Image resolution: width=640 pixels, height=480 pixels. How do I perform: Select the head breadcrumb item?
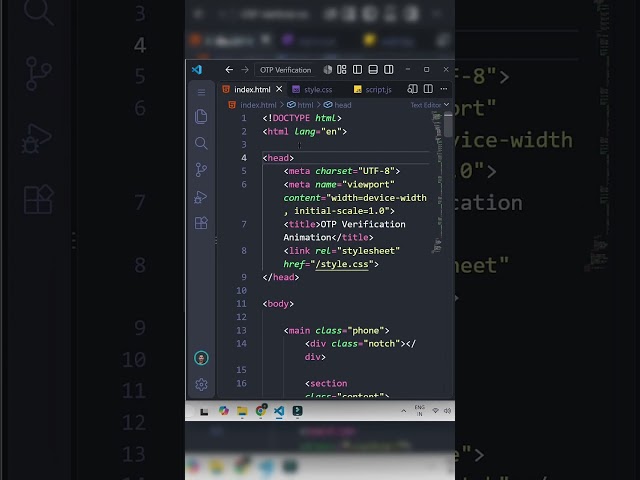(x=338, y=105)
